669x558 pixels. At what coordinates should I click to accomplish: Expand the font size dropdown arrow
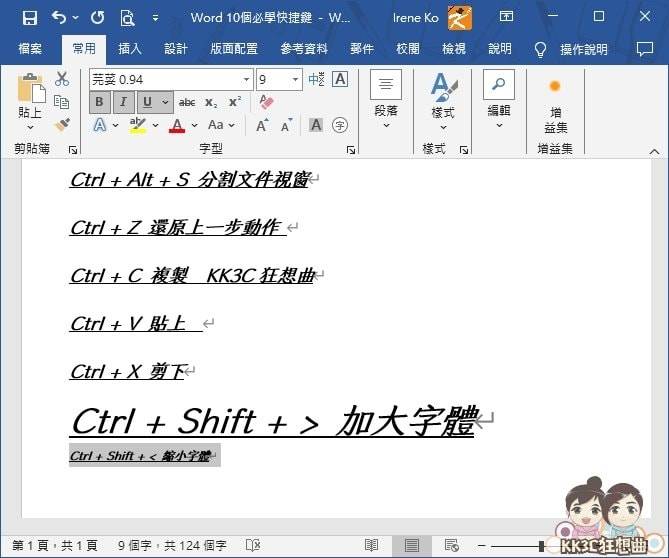coord(295,80)
